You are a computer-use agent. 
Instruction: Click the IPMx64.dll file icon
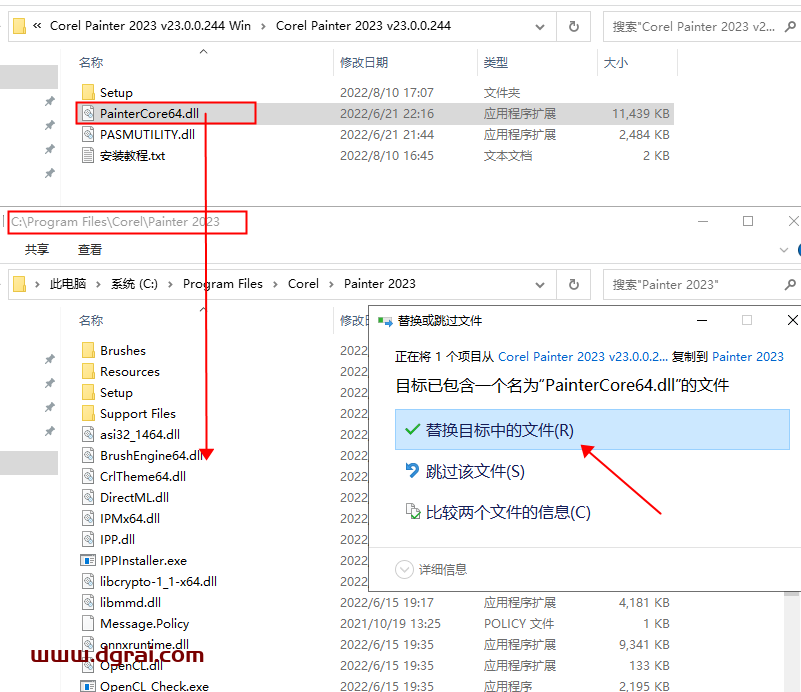(88, 518)
